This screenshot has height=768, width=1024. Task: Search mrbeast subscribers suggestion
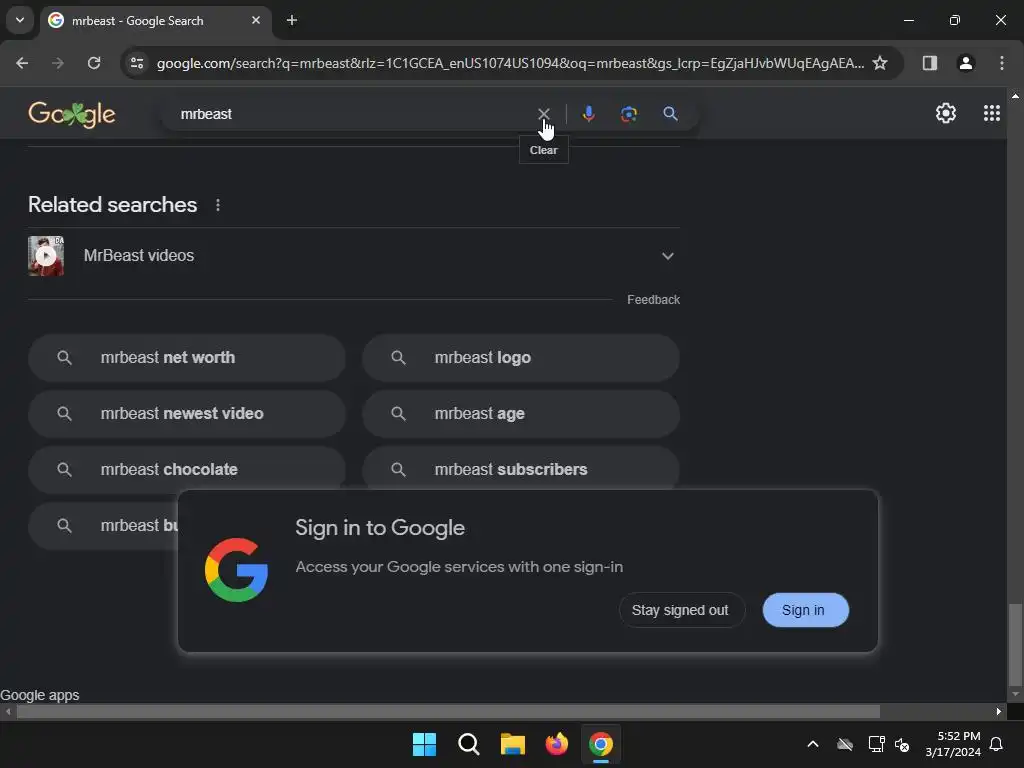pos(521,468)
